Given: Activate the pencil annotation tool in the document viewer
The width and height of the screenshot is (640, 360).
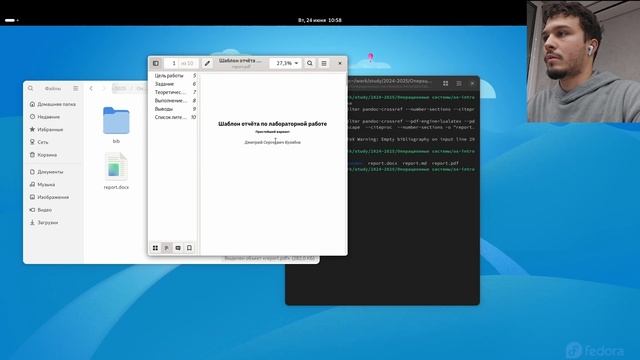Looking at the screenshot, I should tap(207, 63).
